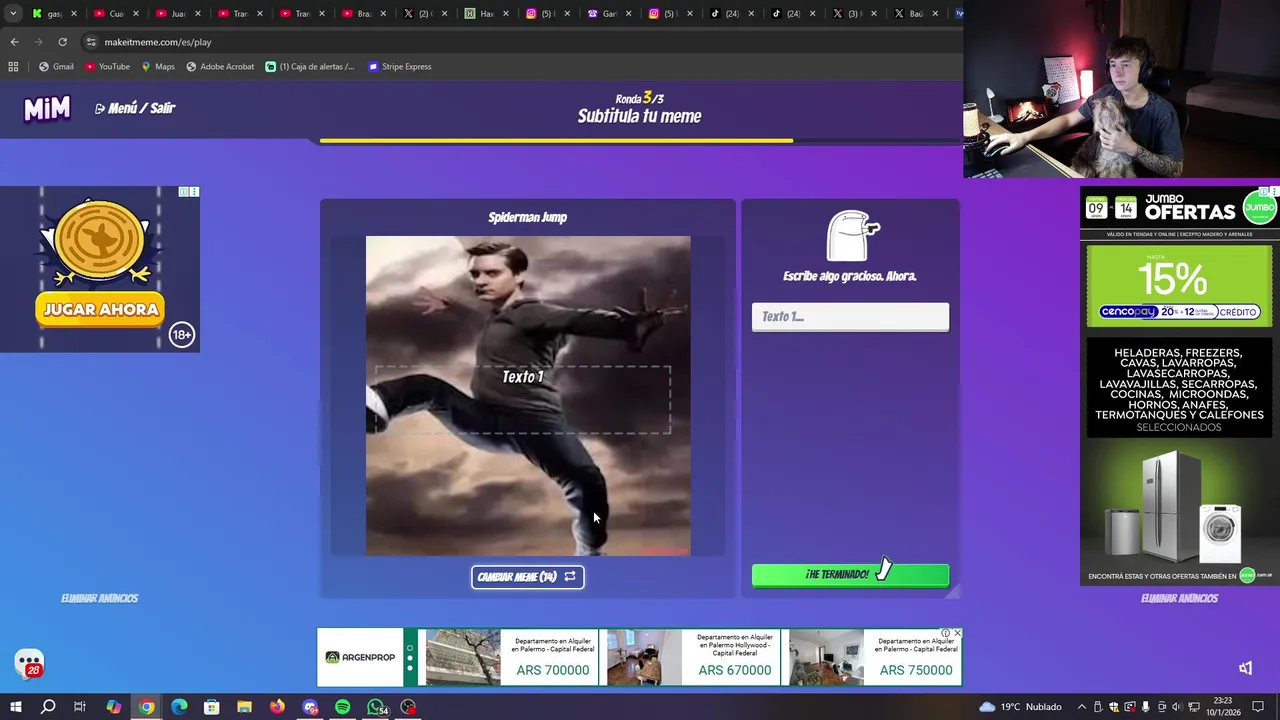Open Copilot from taskbar
This screenshot has height=720, width=1280.
(113, 707)
